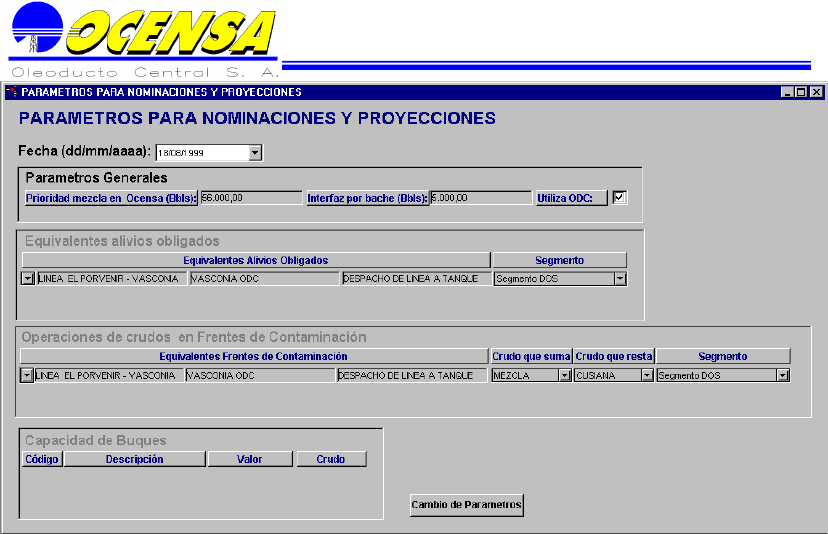Close the Parametros window

point(816,92)
